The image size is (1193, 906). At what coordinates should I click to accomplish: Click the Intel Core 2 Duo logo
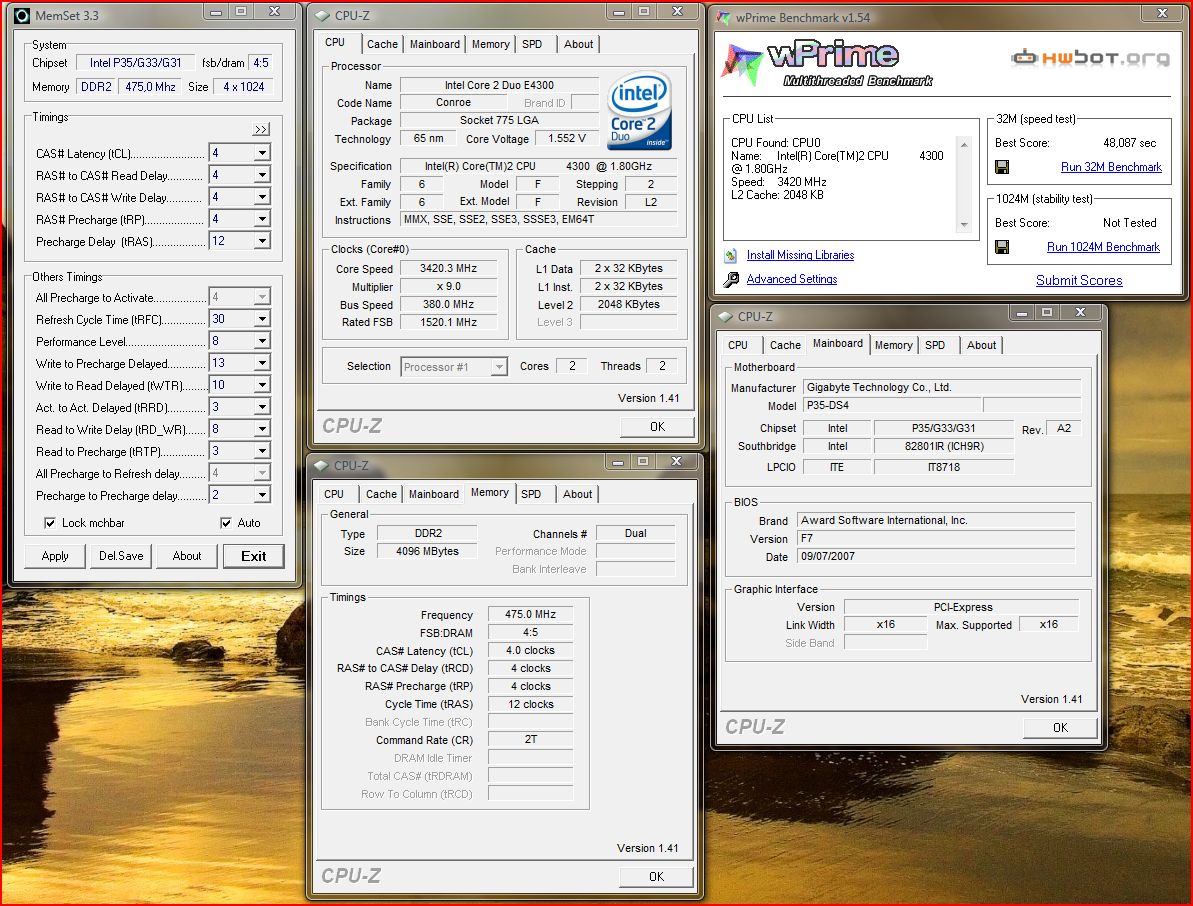(640, 111)
